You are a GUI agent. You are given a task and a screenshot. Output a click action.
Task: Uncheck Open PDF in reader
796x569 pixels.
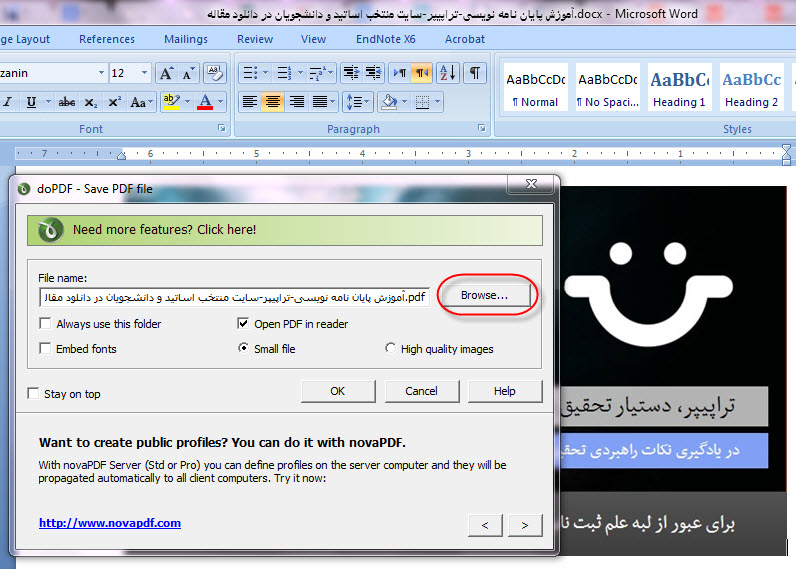pos(243,324)
